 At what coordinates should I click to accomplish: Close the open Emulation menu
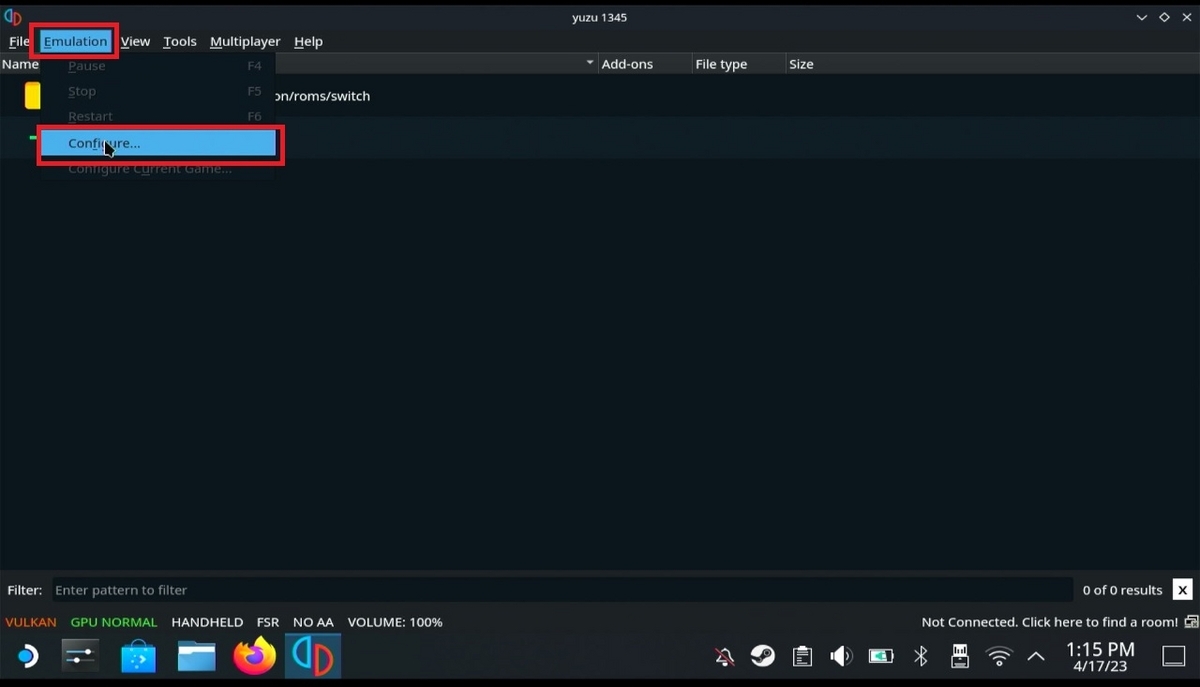[x=75, y=41]
